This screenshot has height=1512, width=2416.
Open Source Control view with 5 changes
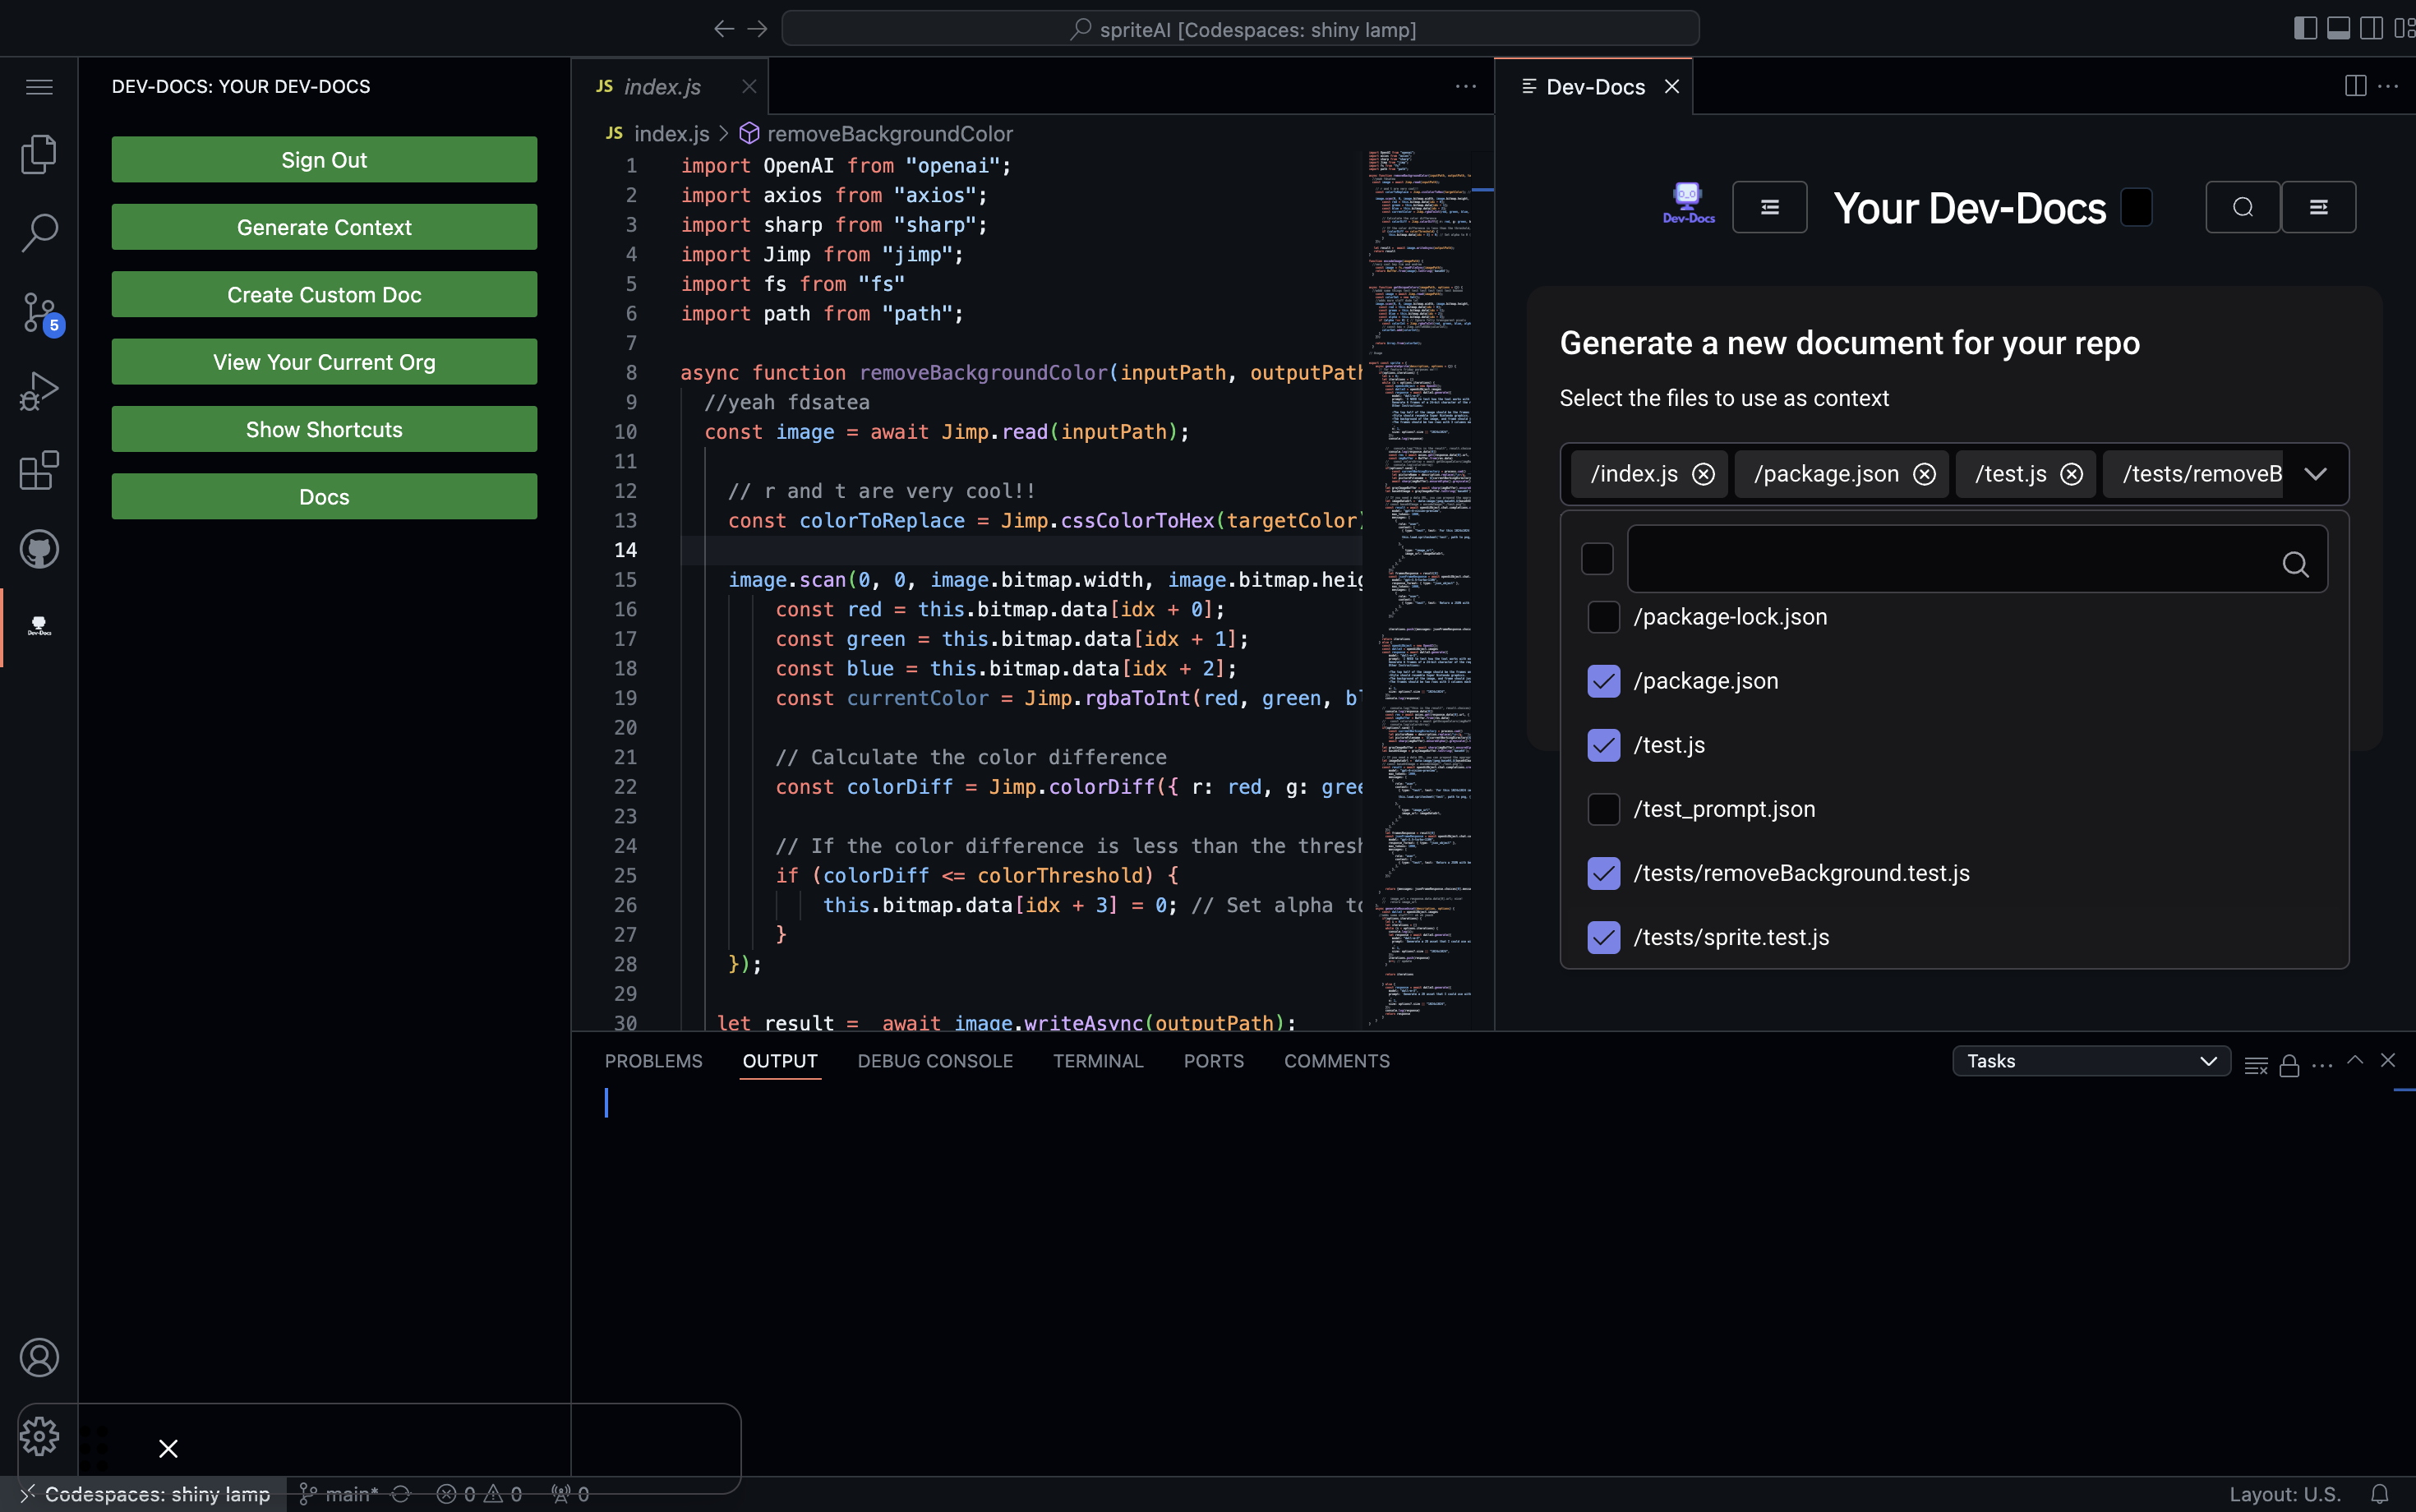39,312
